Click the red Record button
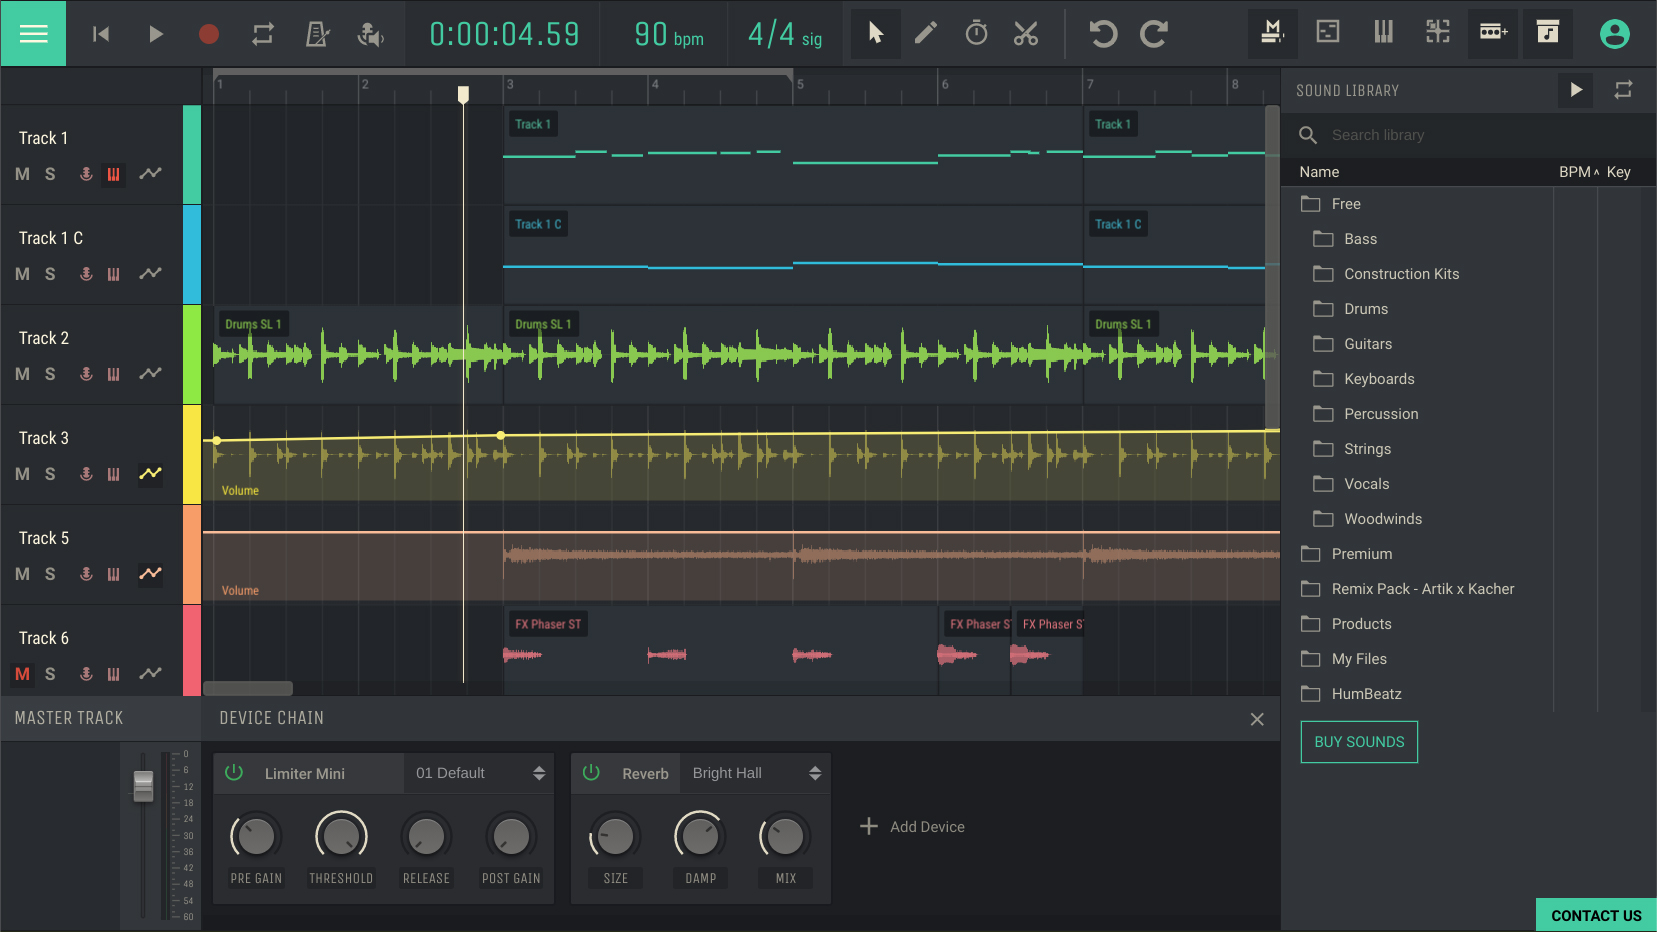 coord(209,34)
